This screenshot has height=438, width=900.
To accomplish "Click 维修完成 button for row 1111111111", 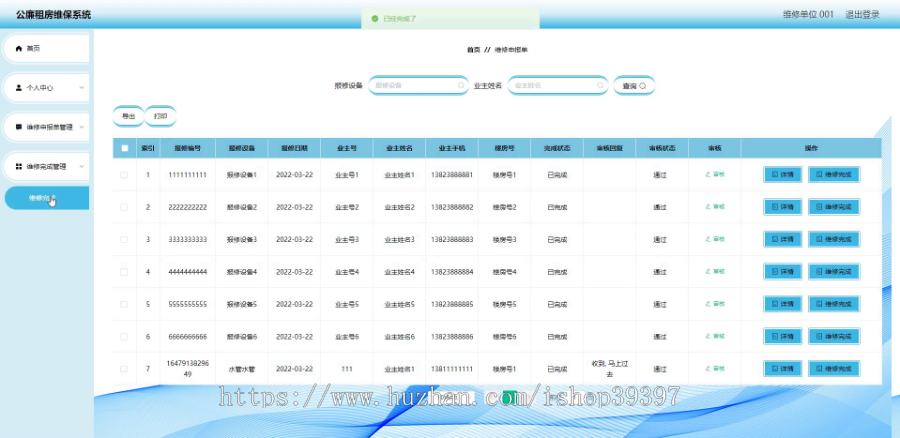I will coord(834,175).
